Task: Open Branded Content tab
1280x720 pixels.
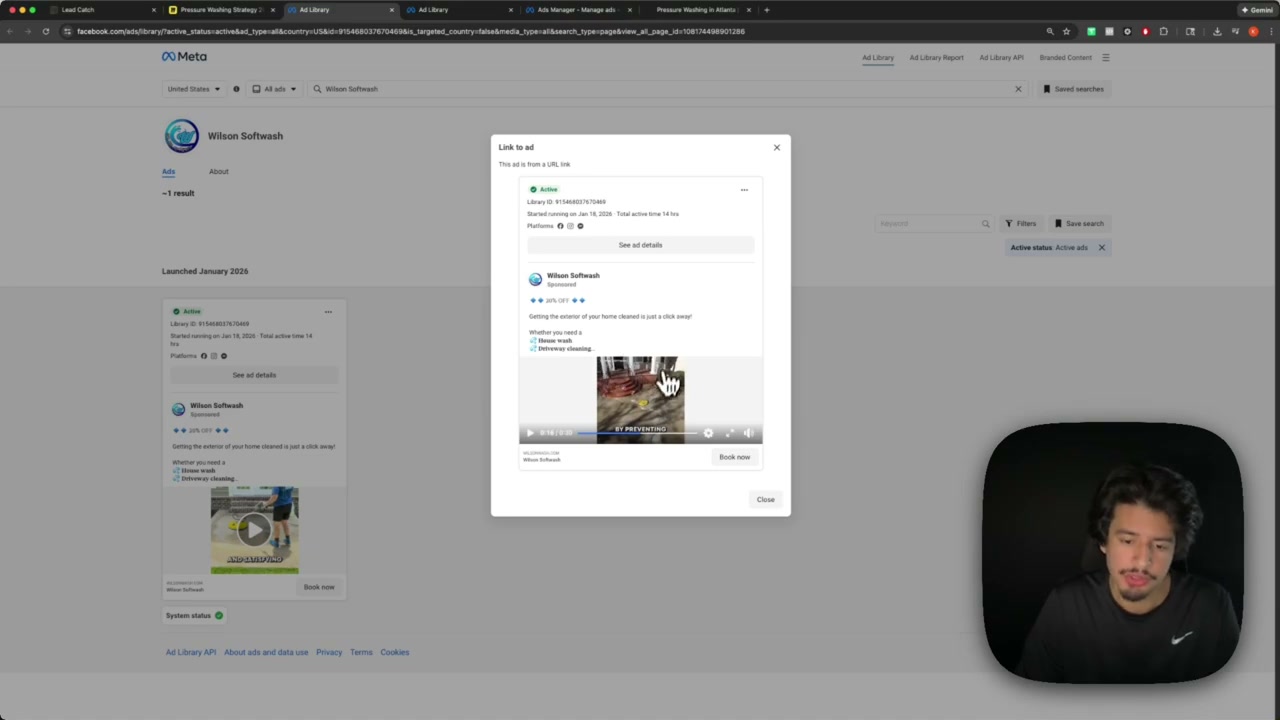Action: tap(1065, 58)
